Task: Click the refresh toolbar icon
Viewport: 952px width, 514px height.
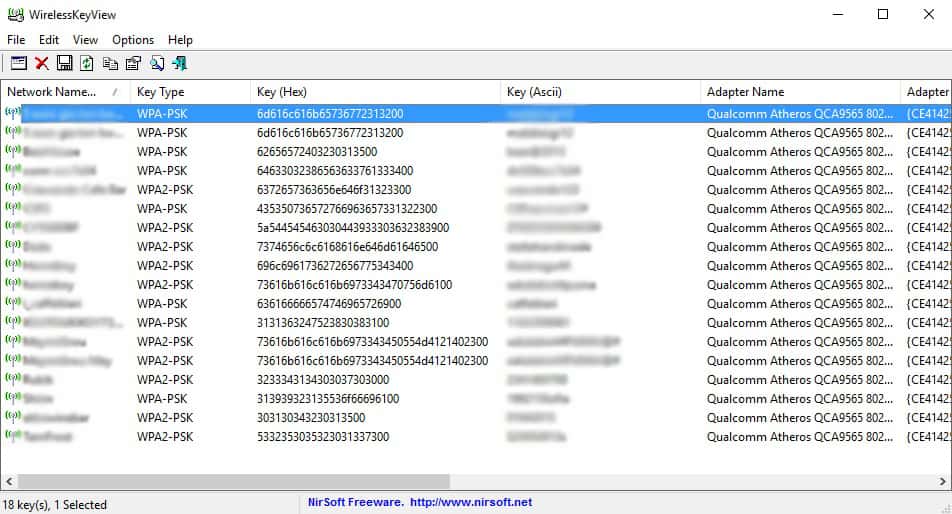Action: (87, 63)
